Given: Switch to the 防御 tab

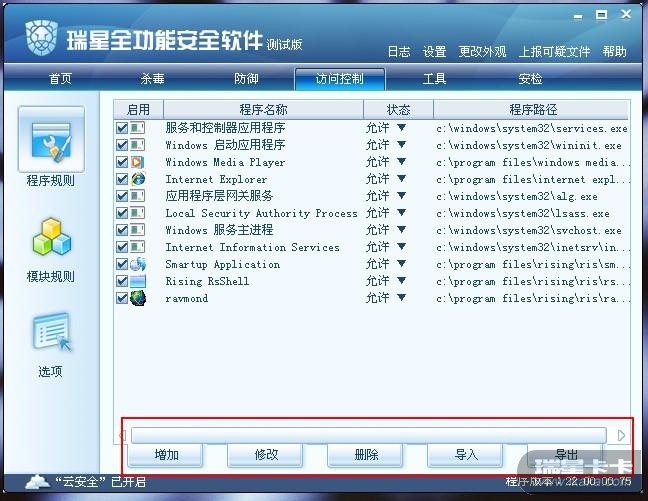Looking at the screenshot, I should (x=246, y=79).
